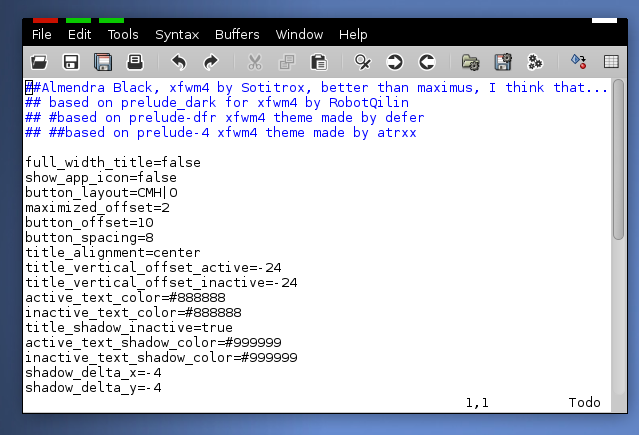Click the line 'button_spacing=8'

(89, 238)
